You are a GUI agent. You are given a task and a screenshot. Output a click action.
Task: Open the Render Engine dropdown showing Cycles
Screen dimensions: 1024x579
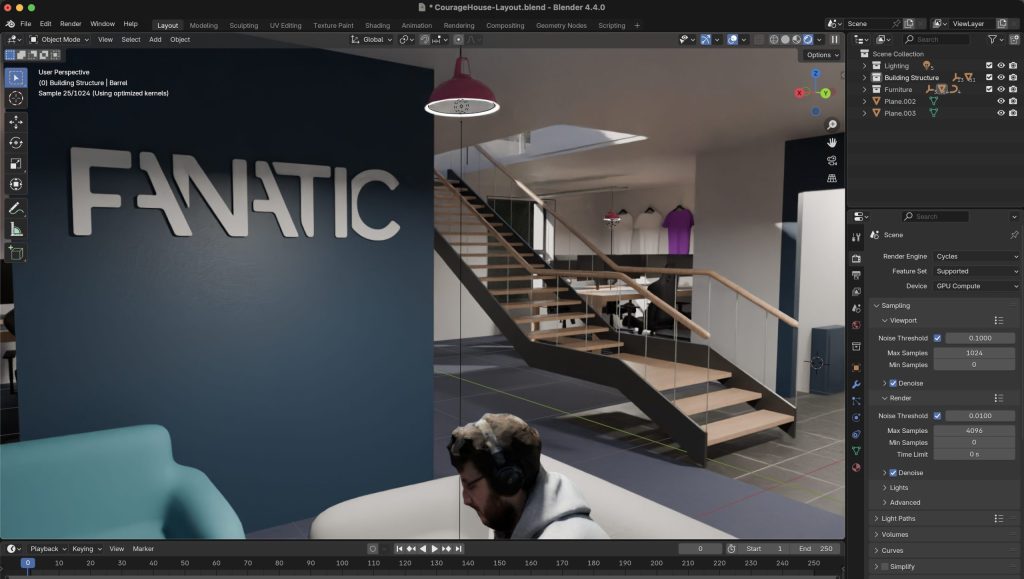click(975, 256)
